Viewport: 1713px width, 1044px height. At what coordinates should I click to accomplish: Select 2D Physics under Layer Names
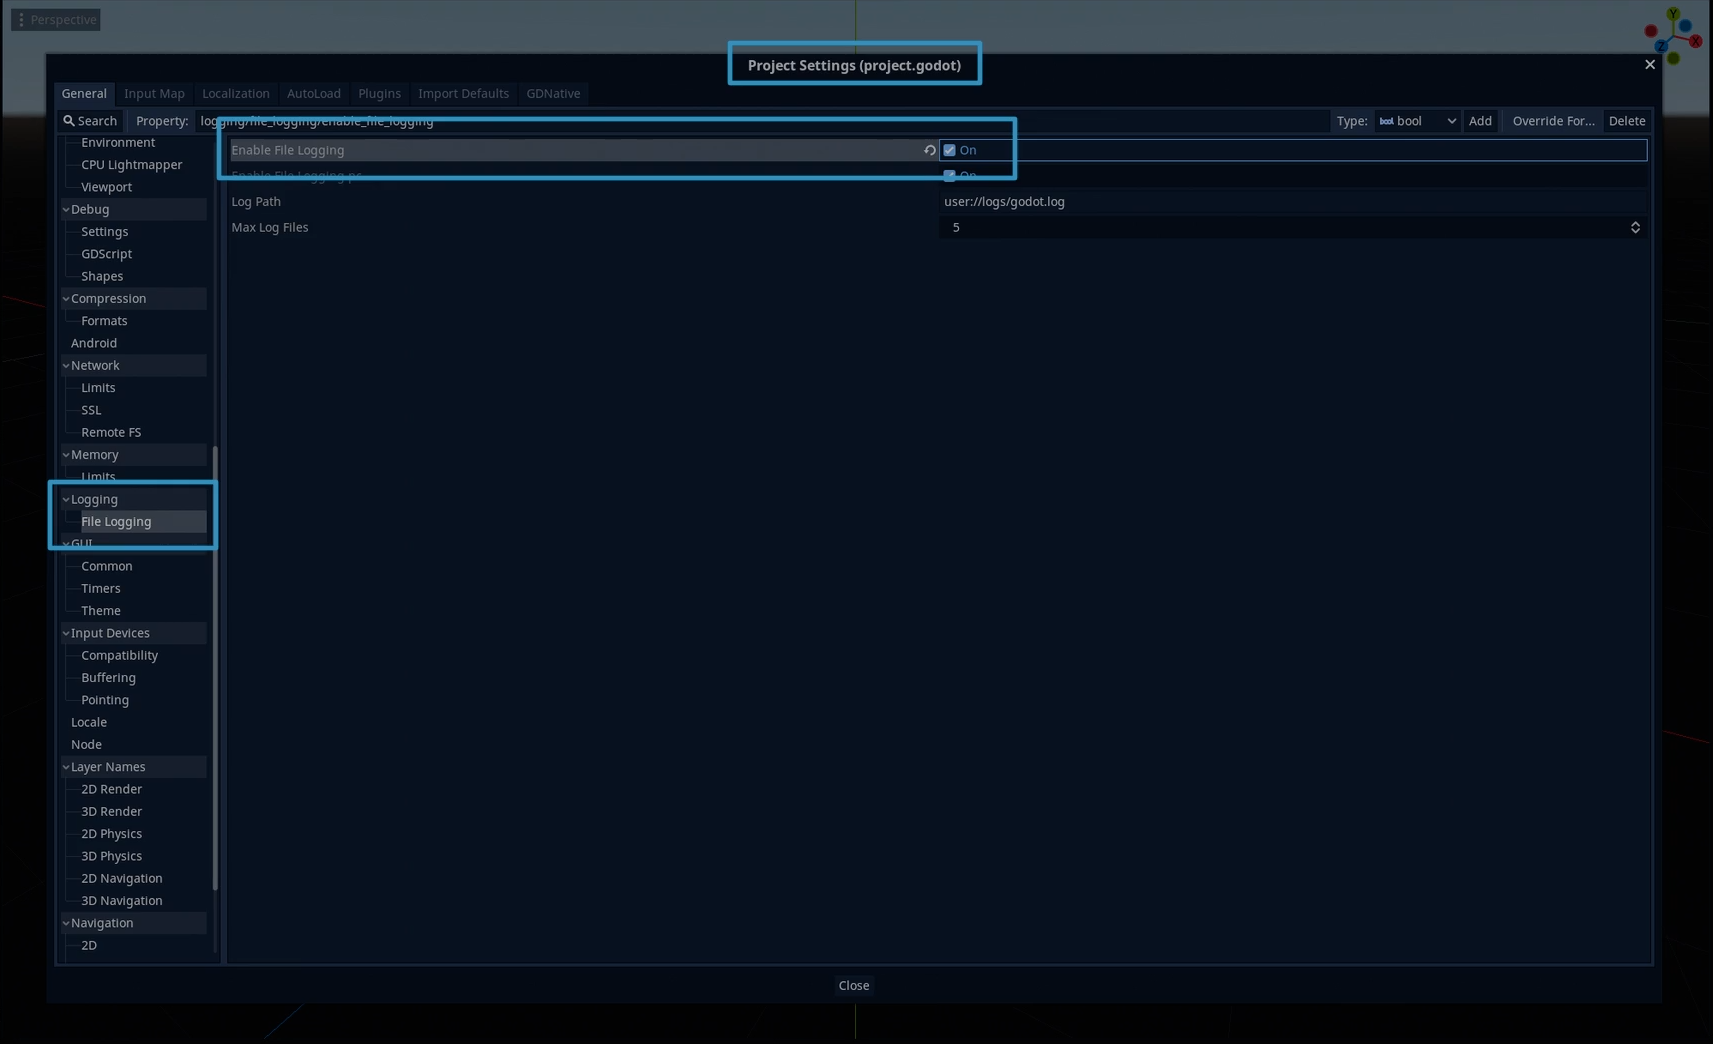pos(111,834)
